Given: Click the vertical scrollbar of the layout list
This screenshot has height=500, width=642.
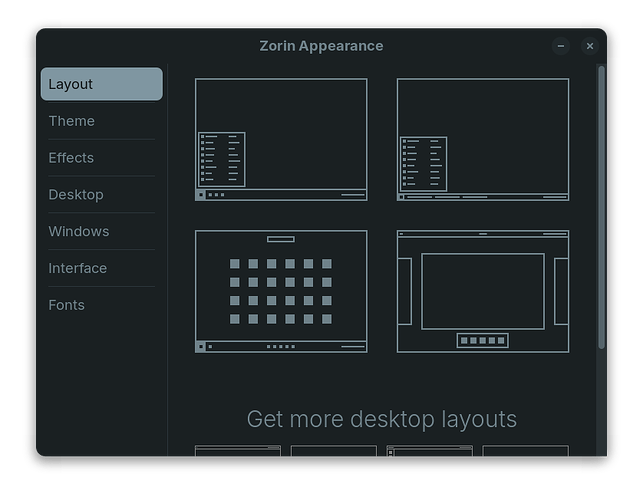Looking at the screenshot, I should pyautogui.click(x=601, y=207).
